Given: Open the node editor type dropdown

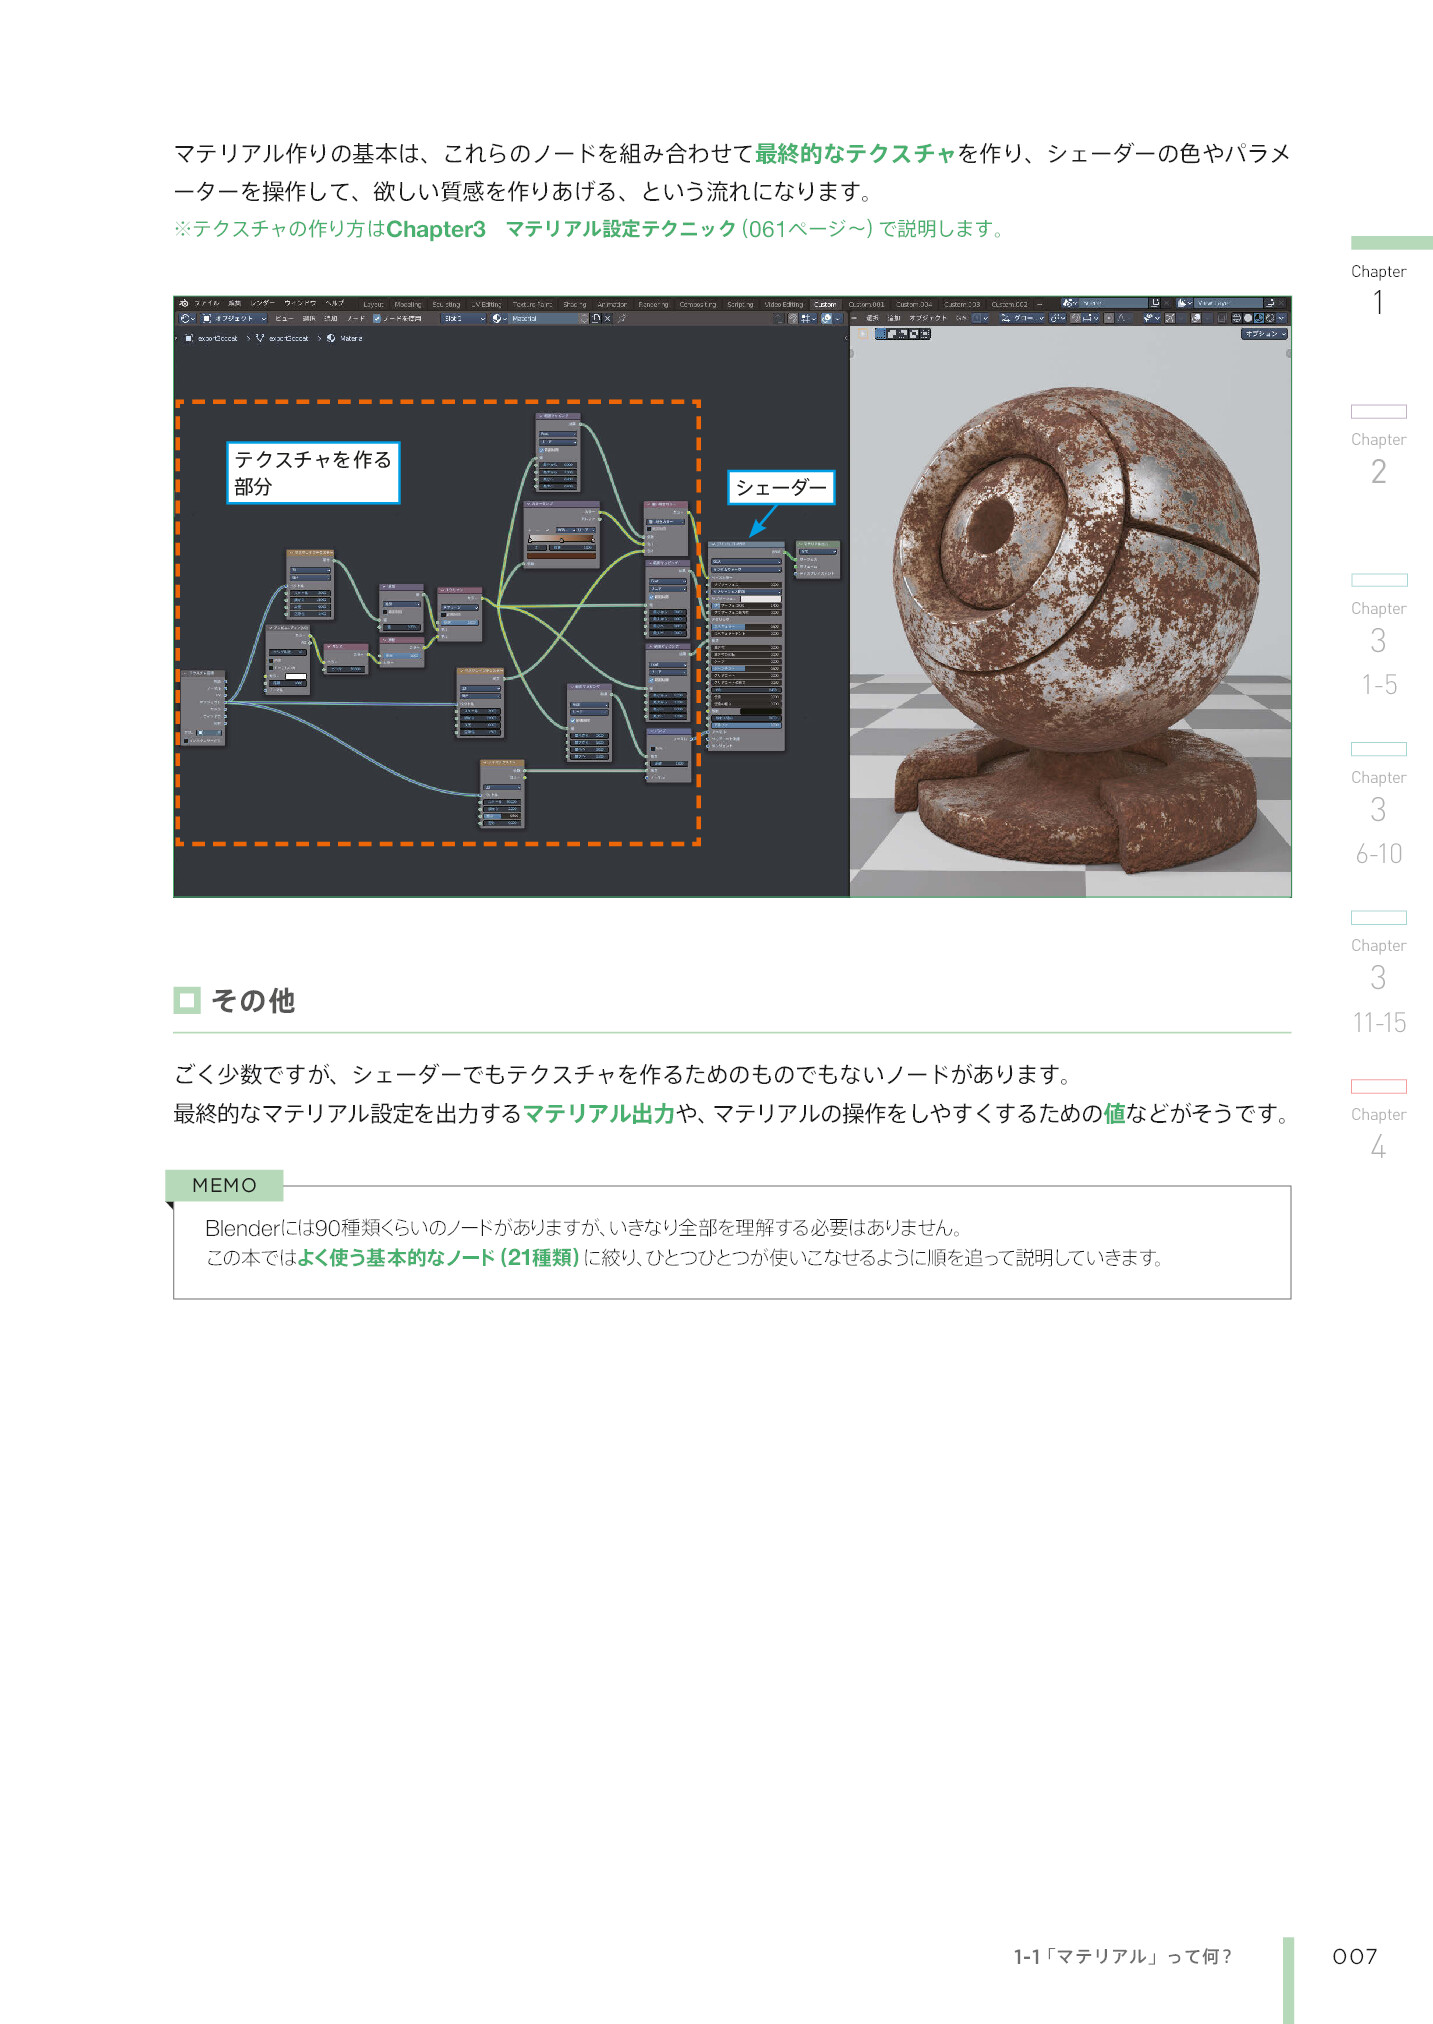Looking at the screenshot, I should click(x=188, y=318).
